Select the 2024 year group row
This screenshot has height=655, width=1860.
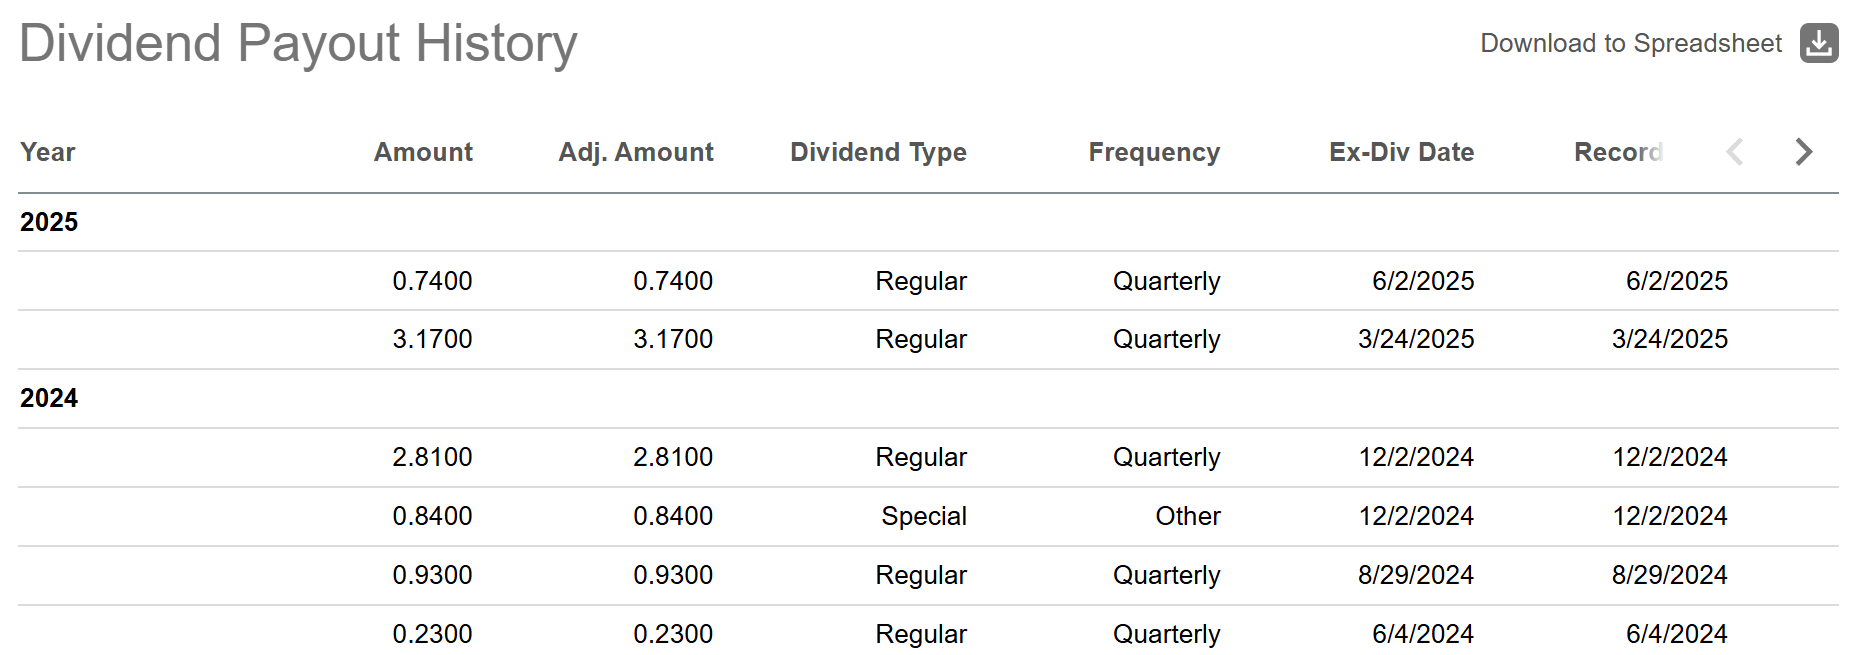pyautogui.click(x=49, y=398)
